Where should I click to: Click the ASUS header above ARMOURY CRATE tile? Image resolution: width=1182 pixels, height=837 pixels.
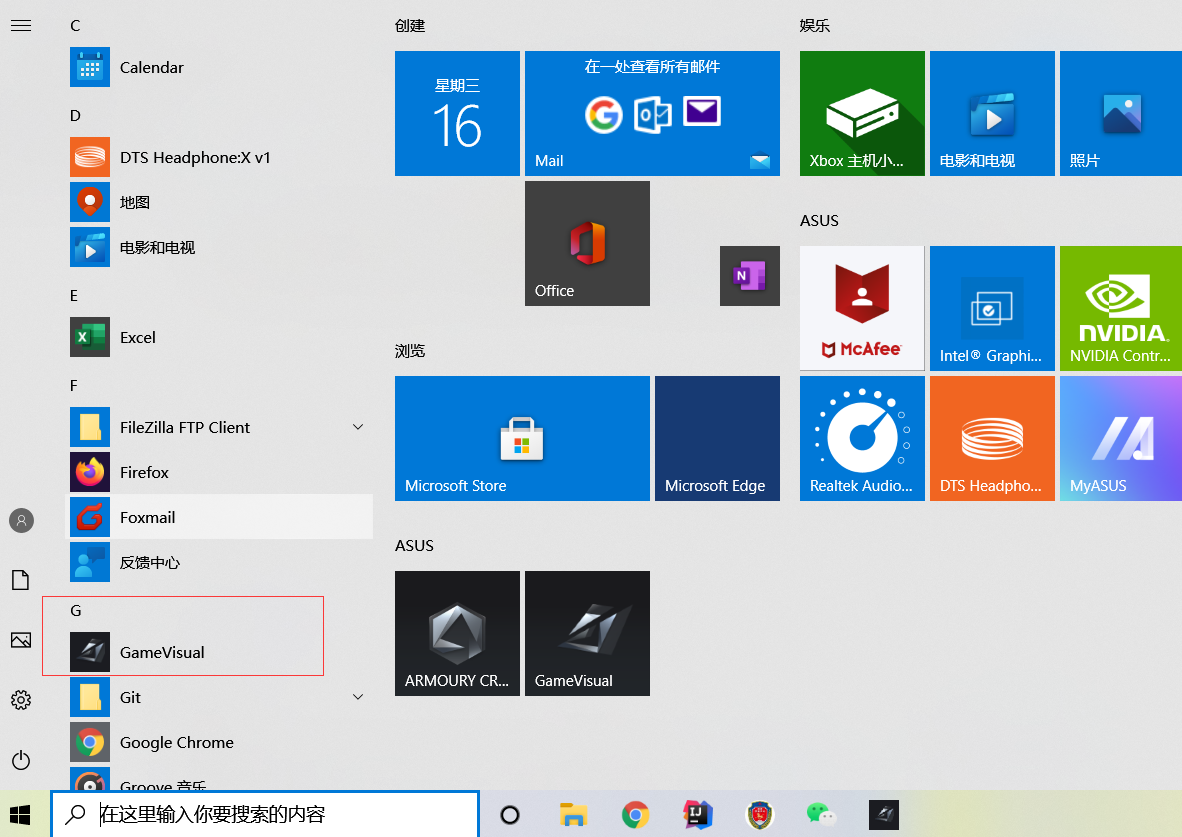coord(415,546)
